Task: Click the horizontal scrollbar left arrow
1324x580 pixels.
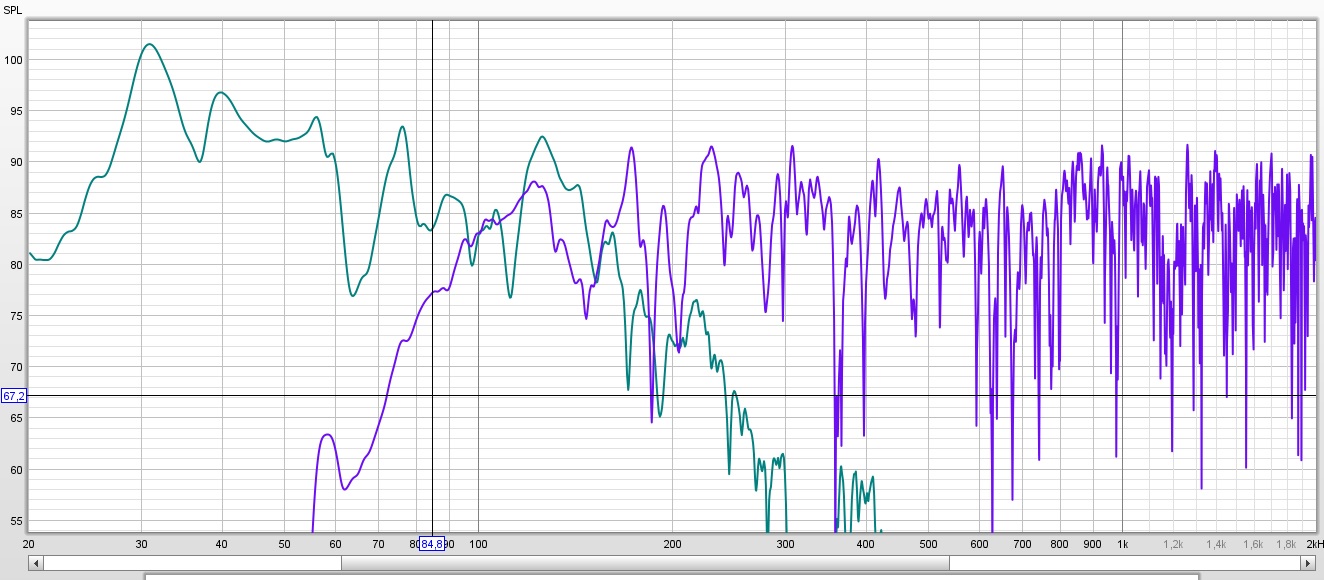Action: coord(36,563)
